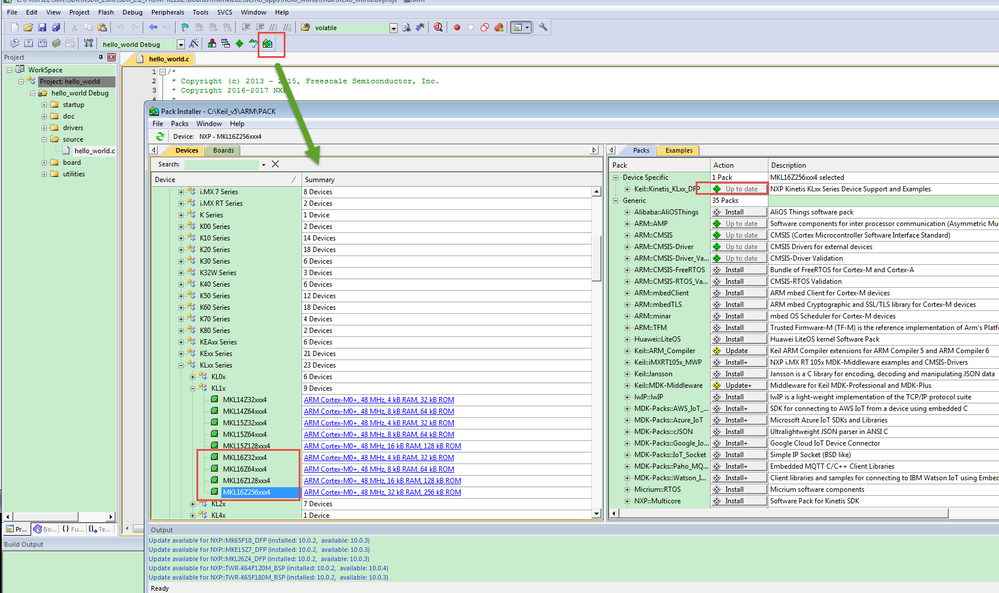The width and height of the screenshot is (999, 593).
Task: Collapse the Generic packs group
Action: [615, 201]
